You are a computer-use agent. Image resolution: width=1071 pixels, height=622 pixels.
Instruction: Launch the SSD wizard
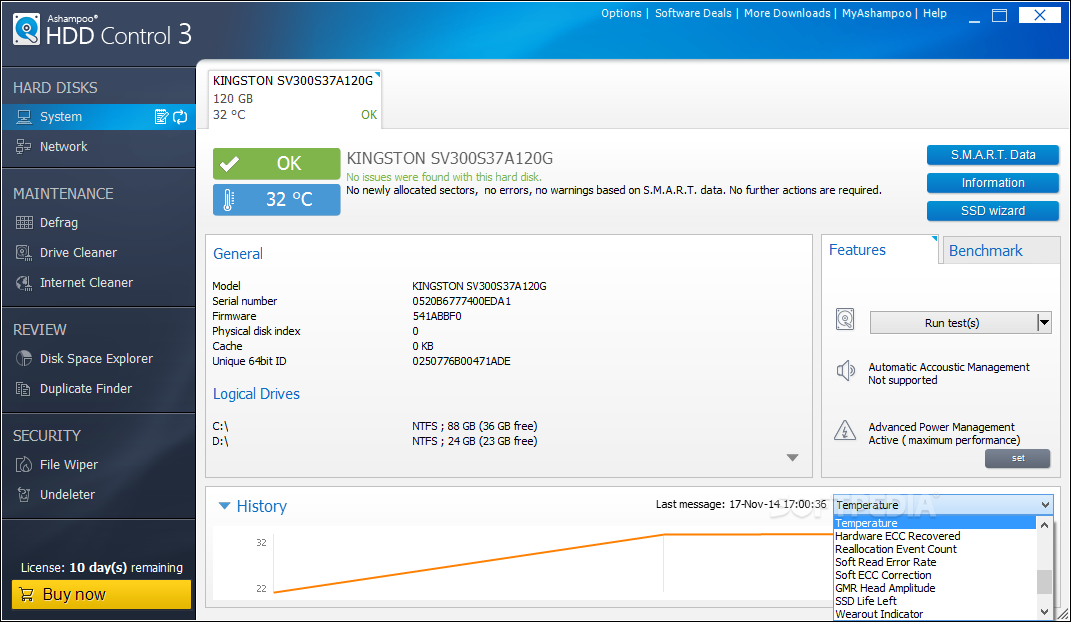click(992, 211)
